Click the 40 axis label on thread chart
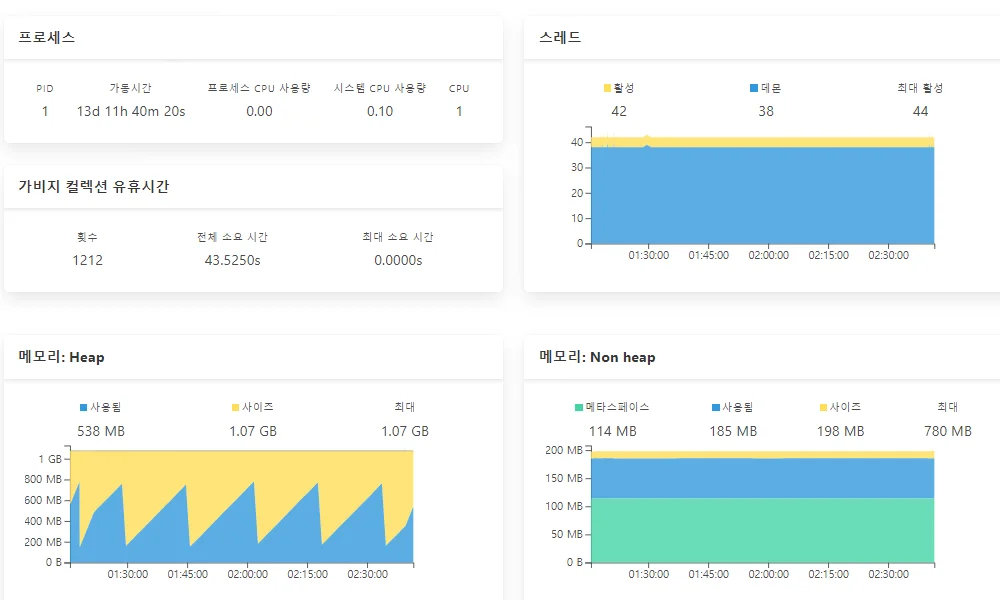This screenshot has height=600, width=1000. pos(577,142)
